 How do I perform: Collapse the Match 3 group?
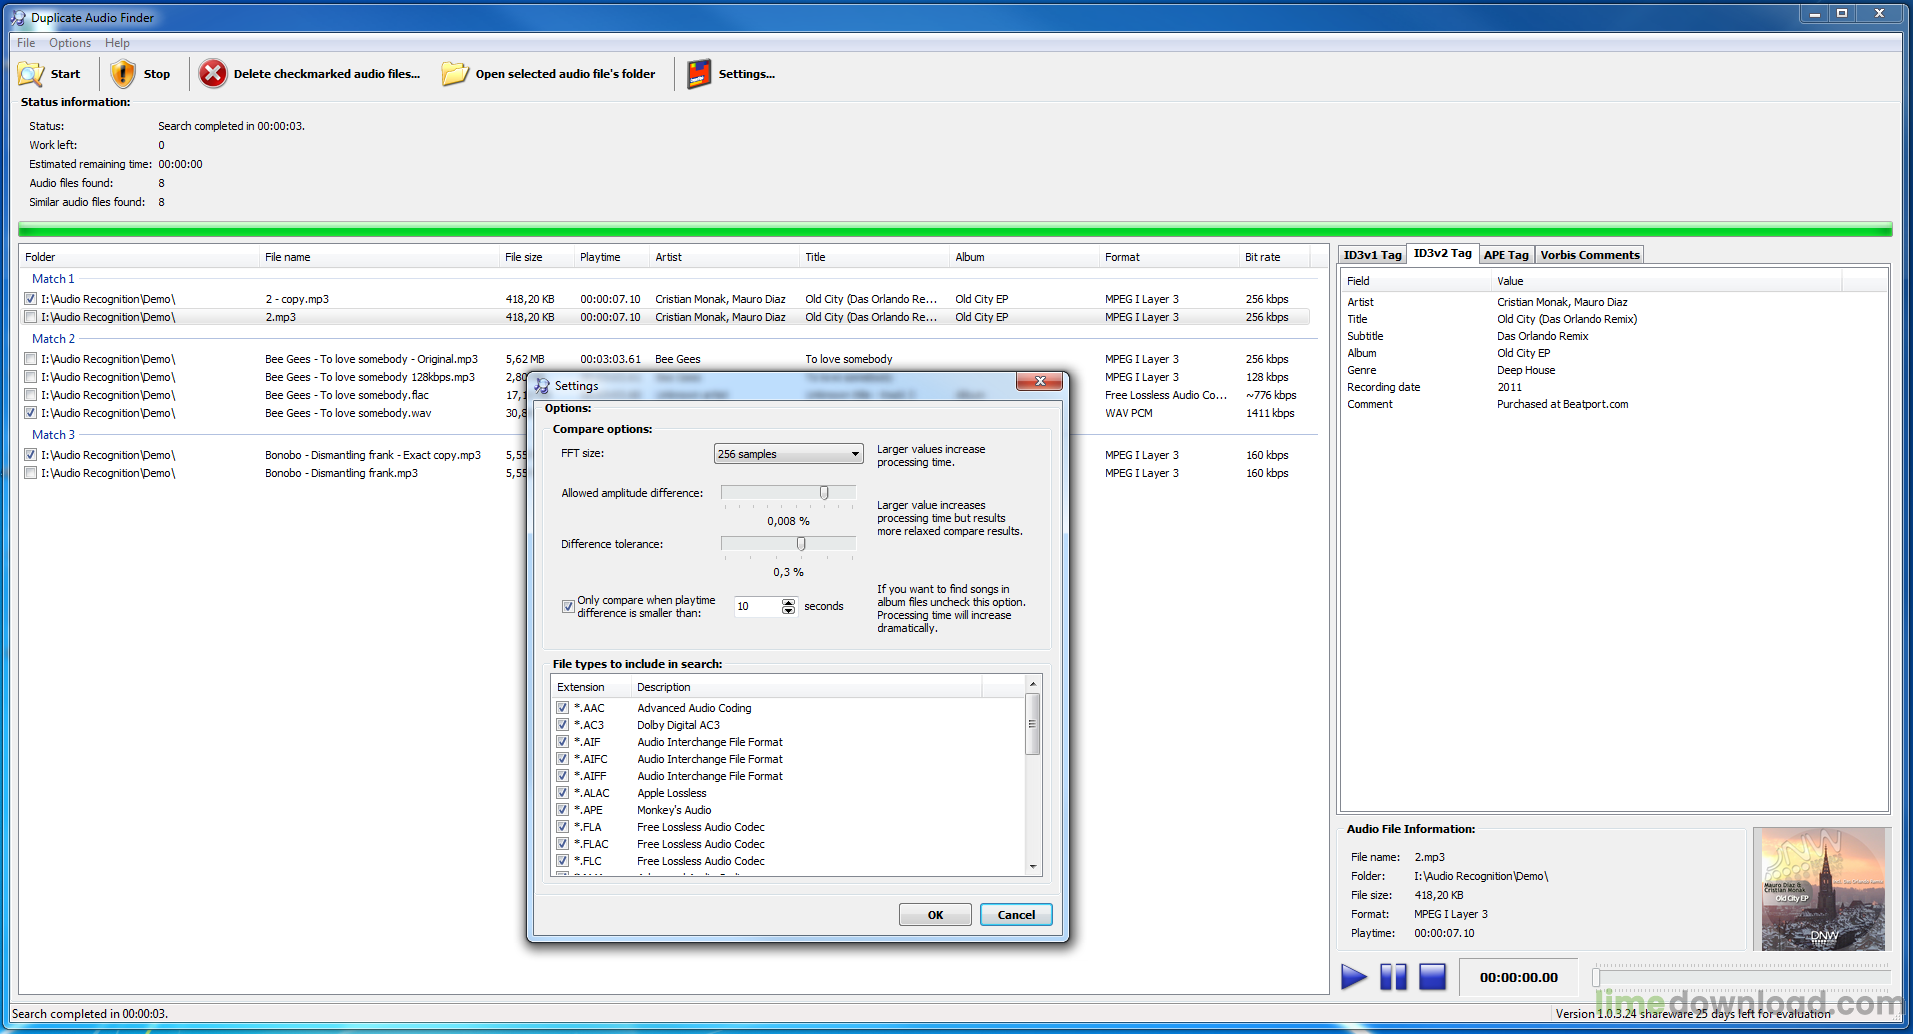(53, 435)
